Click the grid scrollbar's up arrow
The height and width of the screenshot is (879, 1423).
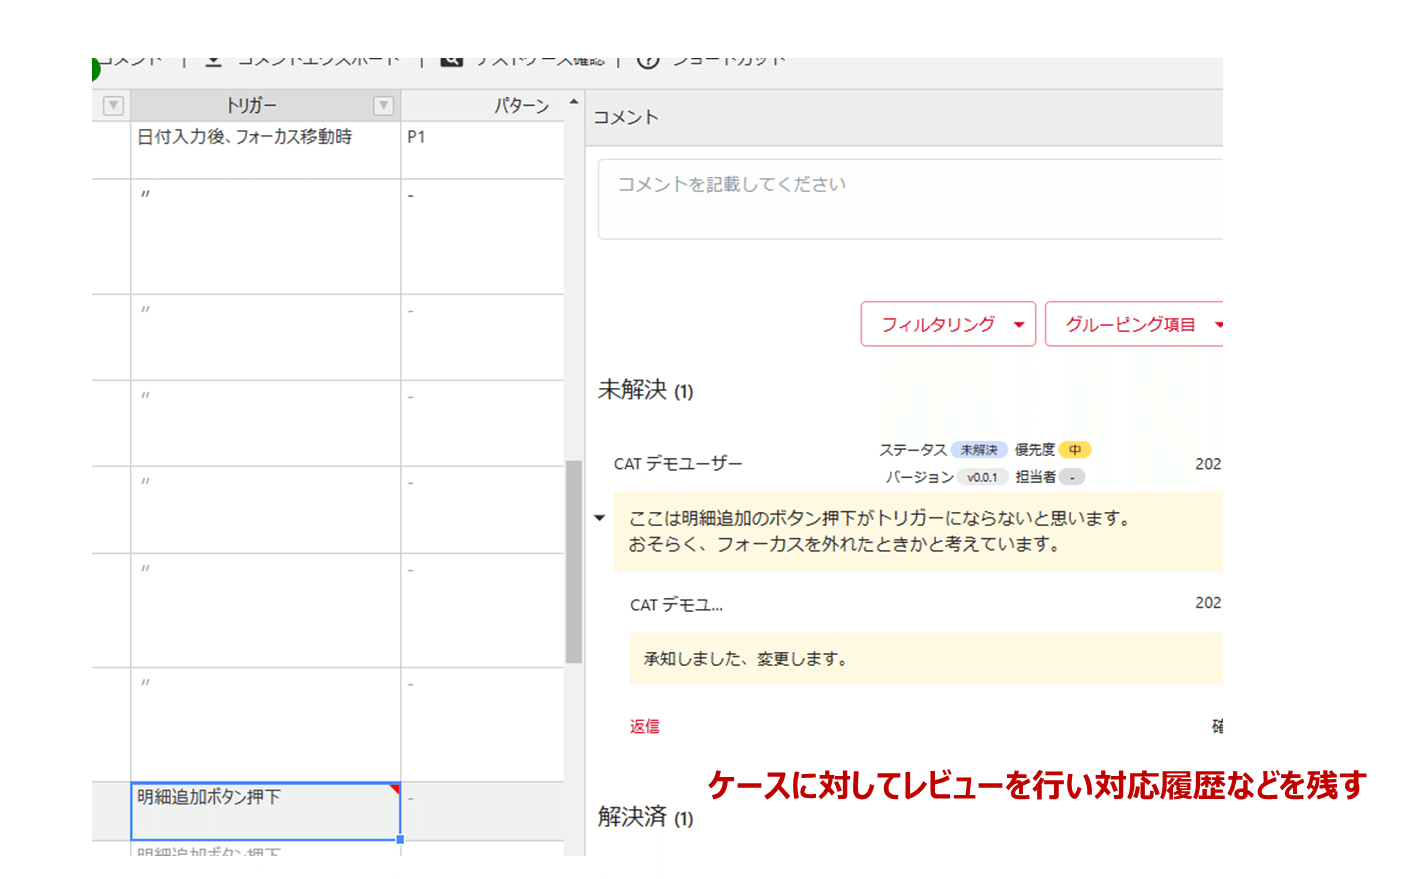click(574, 102)
